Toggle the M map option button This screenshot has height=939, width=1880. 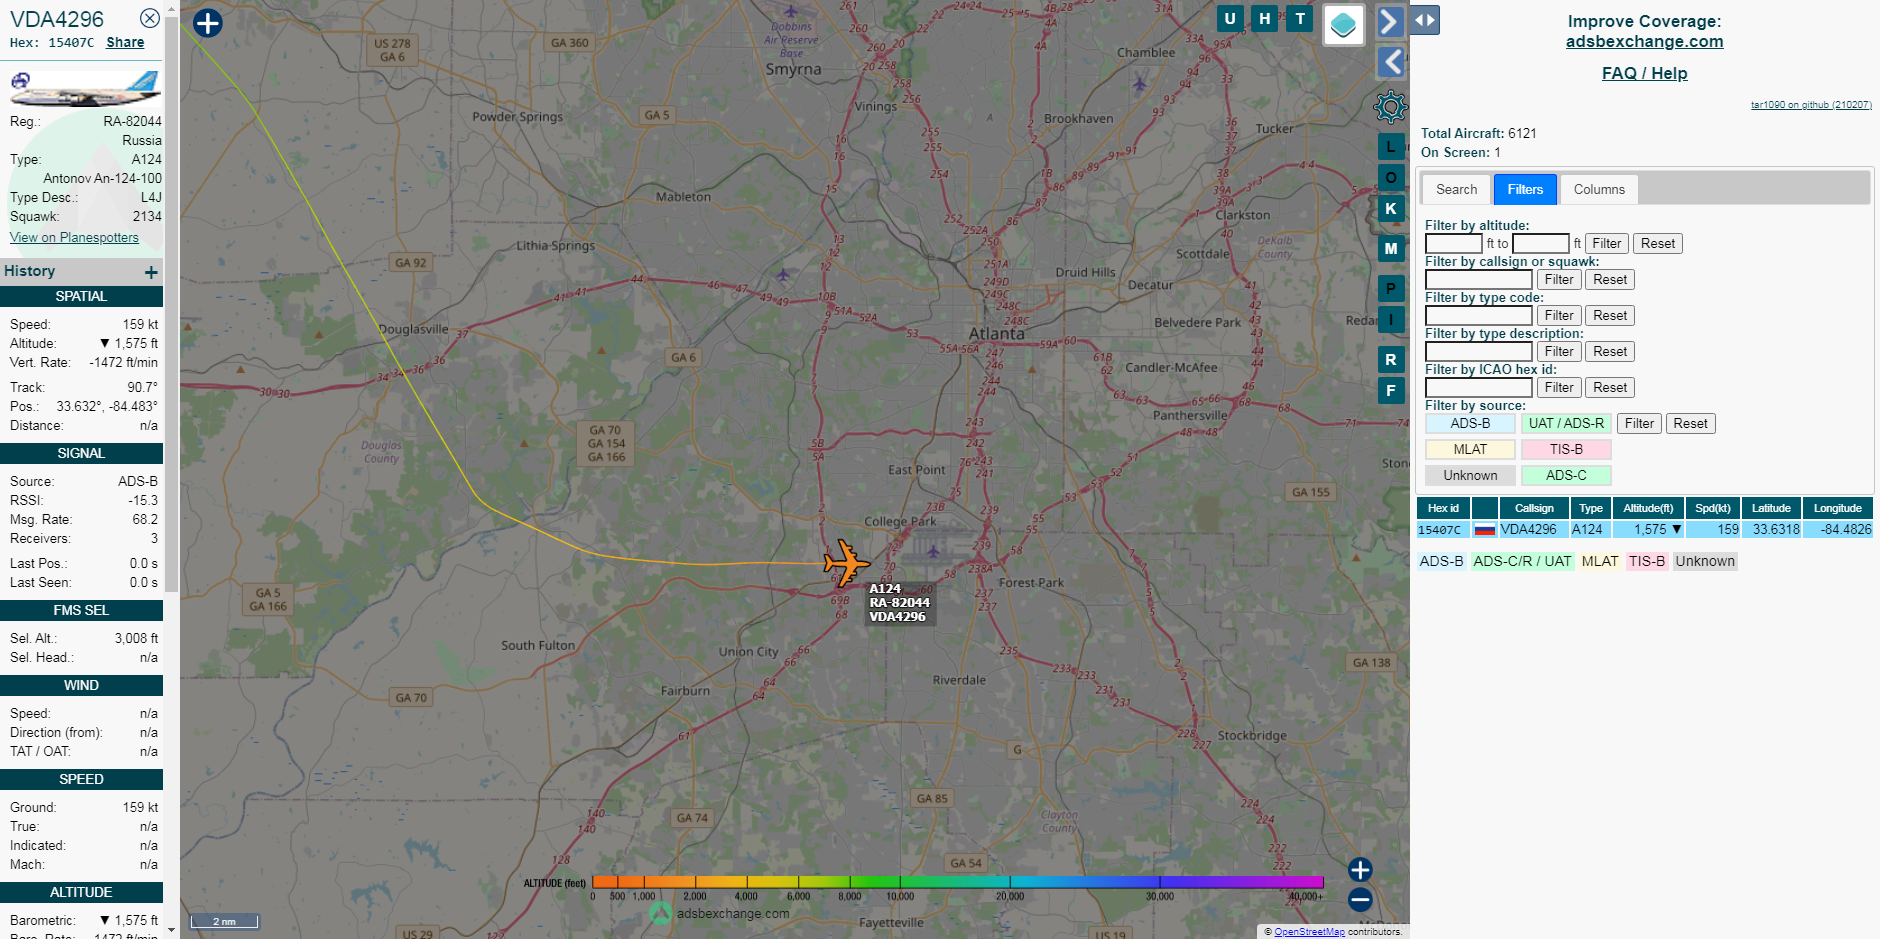pyautogui.click(x=1391, y=249)
